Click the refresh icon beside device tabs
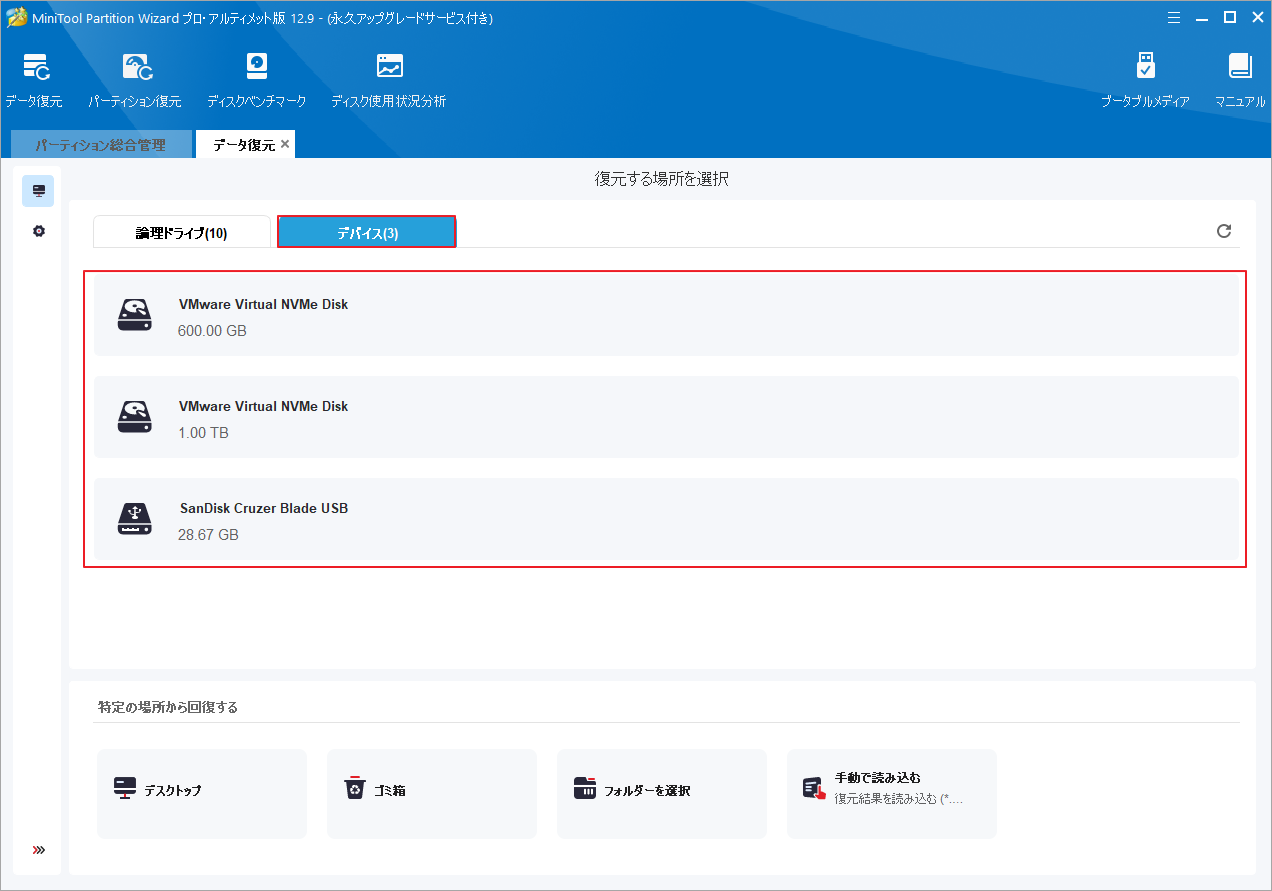The width and height of the screenshot is (1272, 891). point(1223,231)
